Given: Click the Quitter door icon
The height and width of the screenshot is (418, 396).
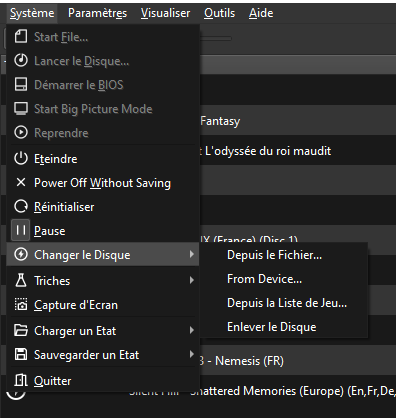Looking at the screenshot, I should (x=21, y=380).
